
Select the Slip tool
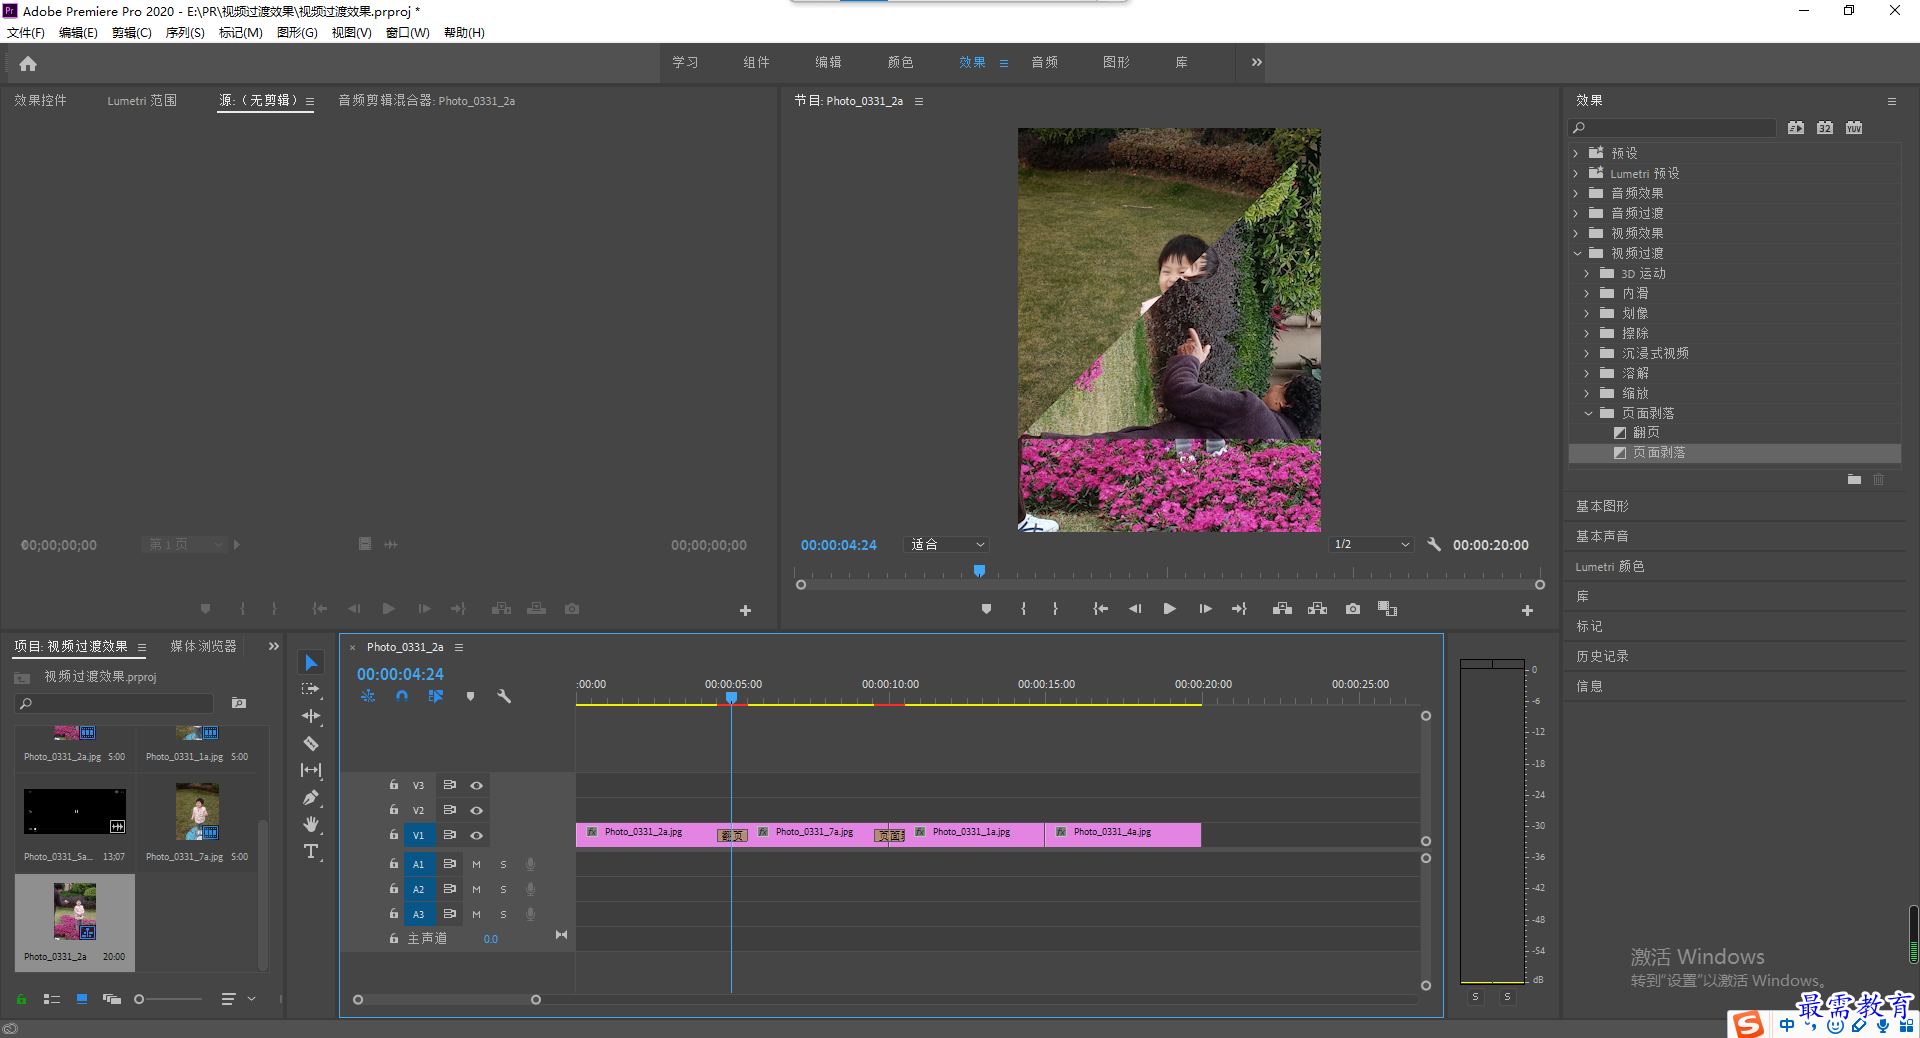[x=311, y=770]
